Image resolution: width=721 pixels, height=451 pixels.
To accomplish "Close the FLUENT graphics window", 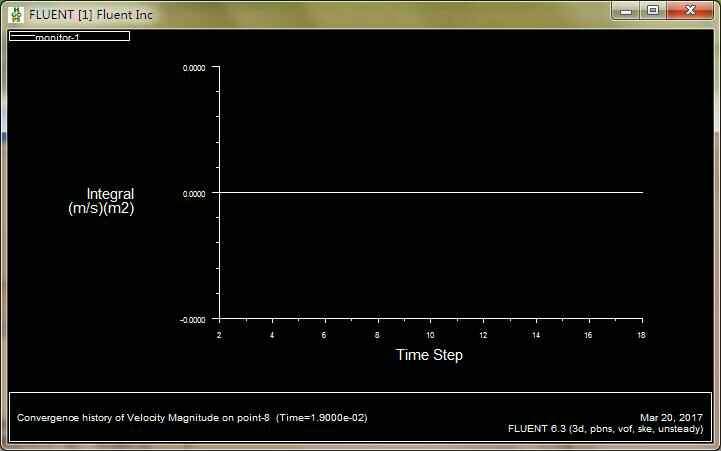I will coord(690,10).
